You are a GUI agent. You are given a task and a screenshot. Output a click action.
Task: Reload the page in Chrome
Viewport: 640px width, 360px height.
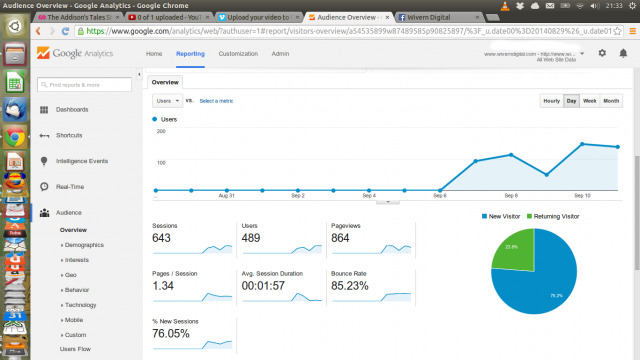pos(65,31)
